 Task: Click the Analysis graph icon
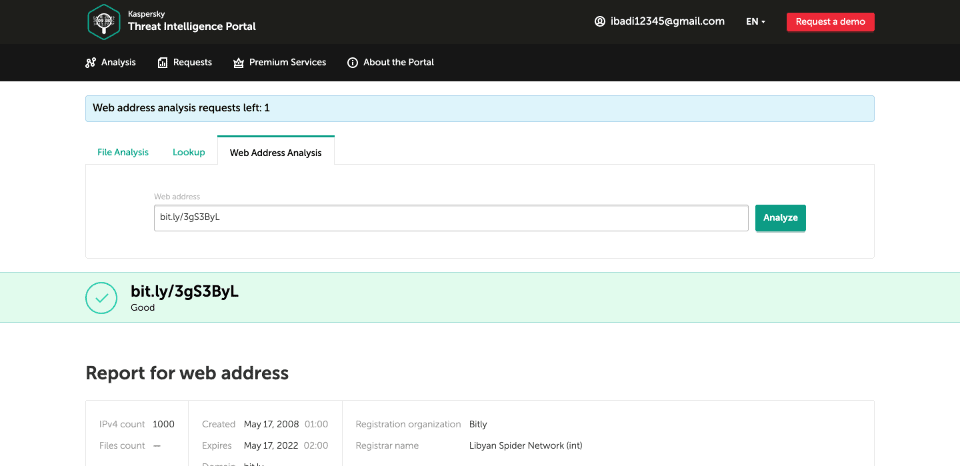click(x=91, y=62)
